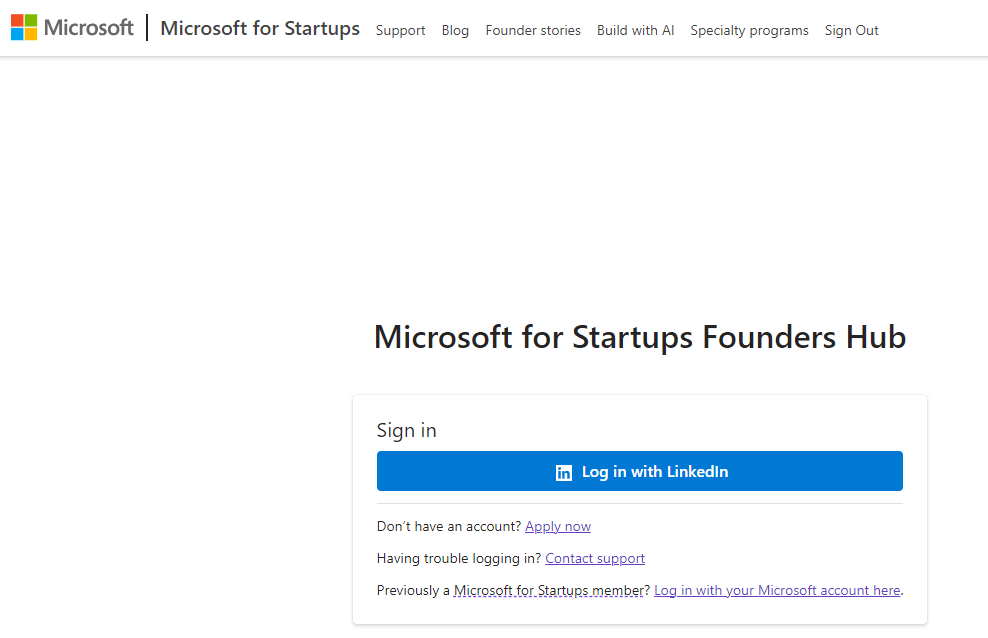Click the 'Don't have an account?' text
This screenshot has width=988, height=638.
point(449,527)
